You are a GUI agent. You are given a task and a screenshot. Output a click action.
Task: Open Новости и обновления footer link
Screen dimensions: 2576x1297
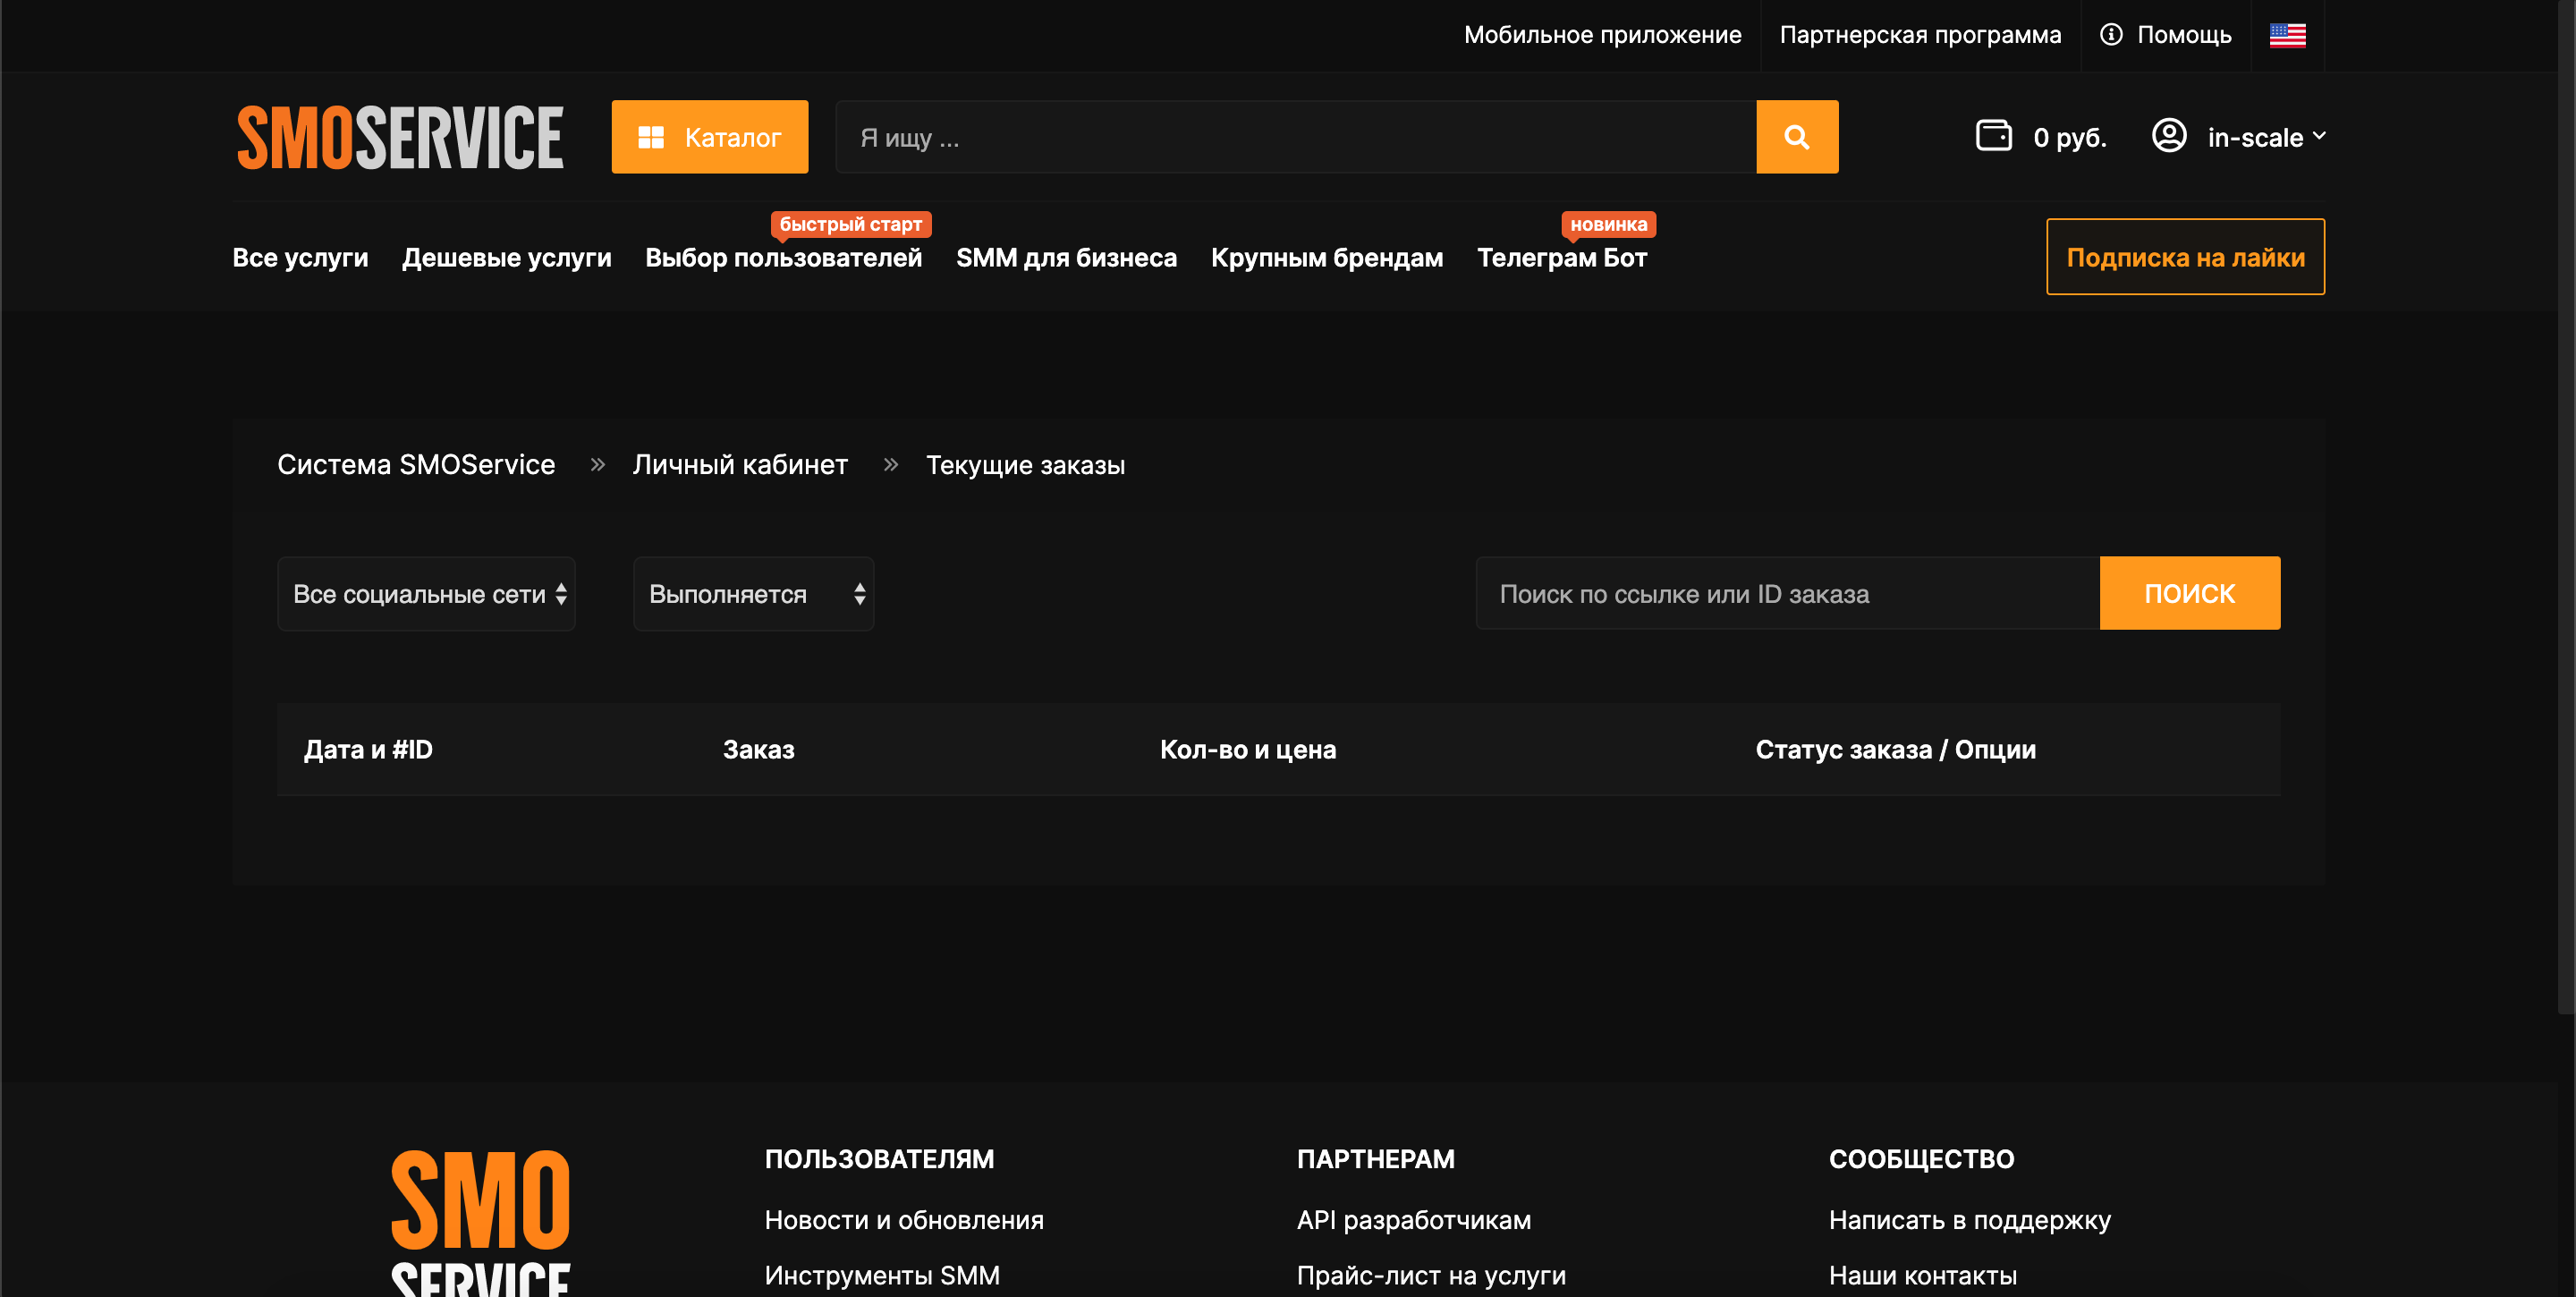coord(904,1220)
